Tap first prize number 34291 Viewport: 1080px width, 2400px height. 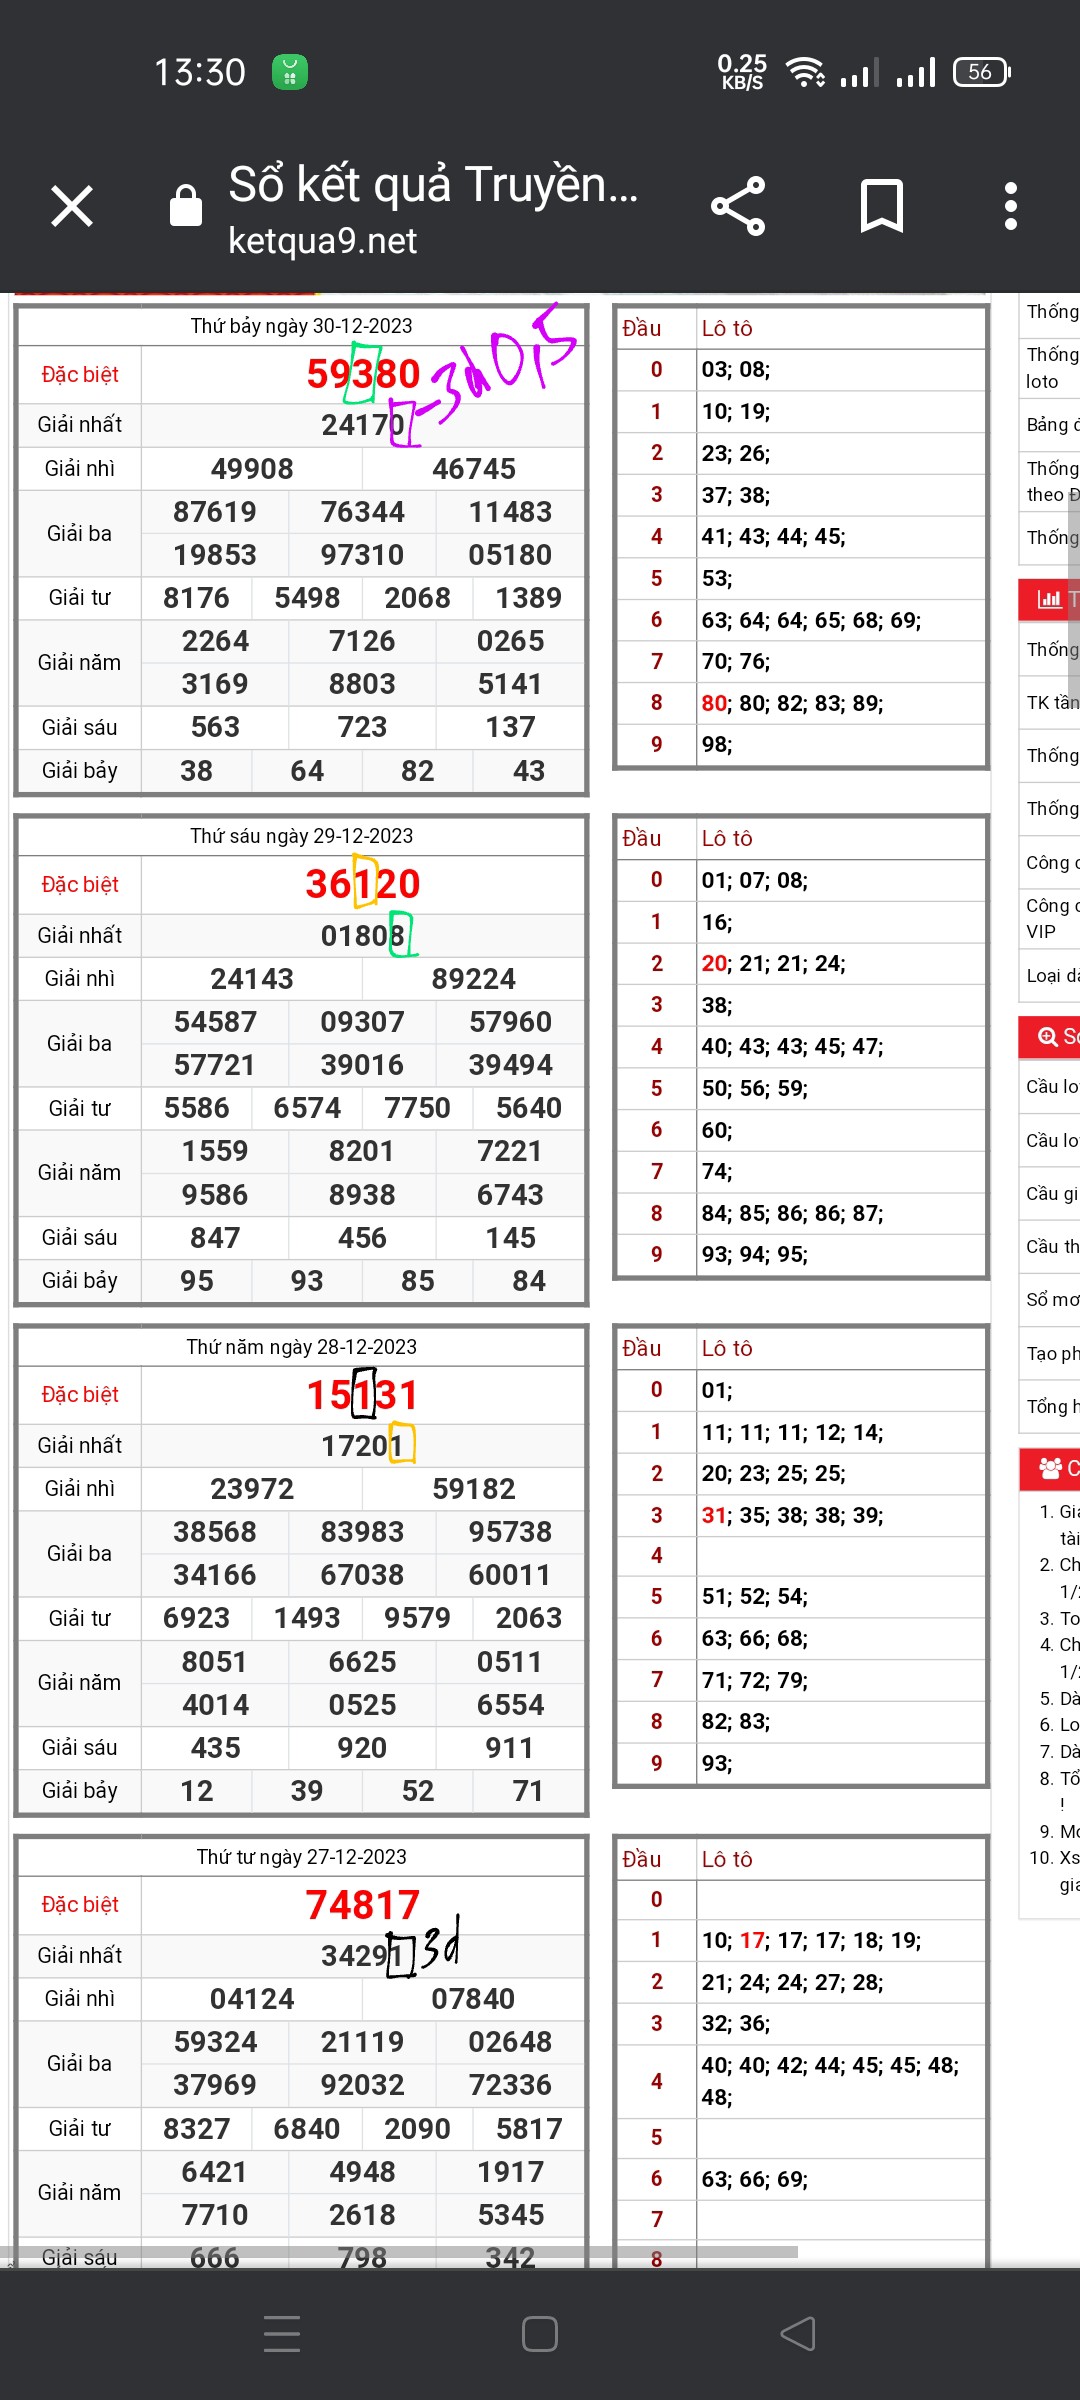point(363,1955)
